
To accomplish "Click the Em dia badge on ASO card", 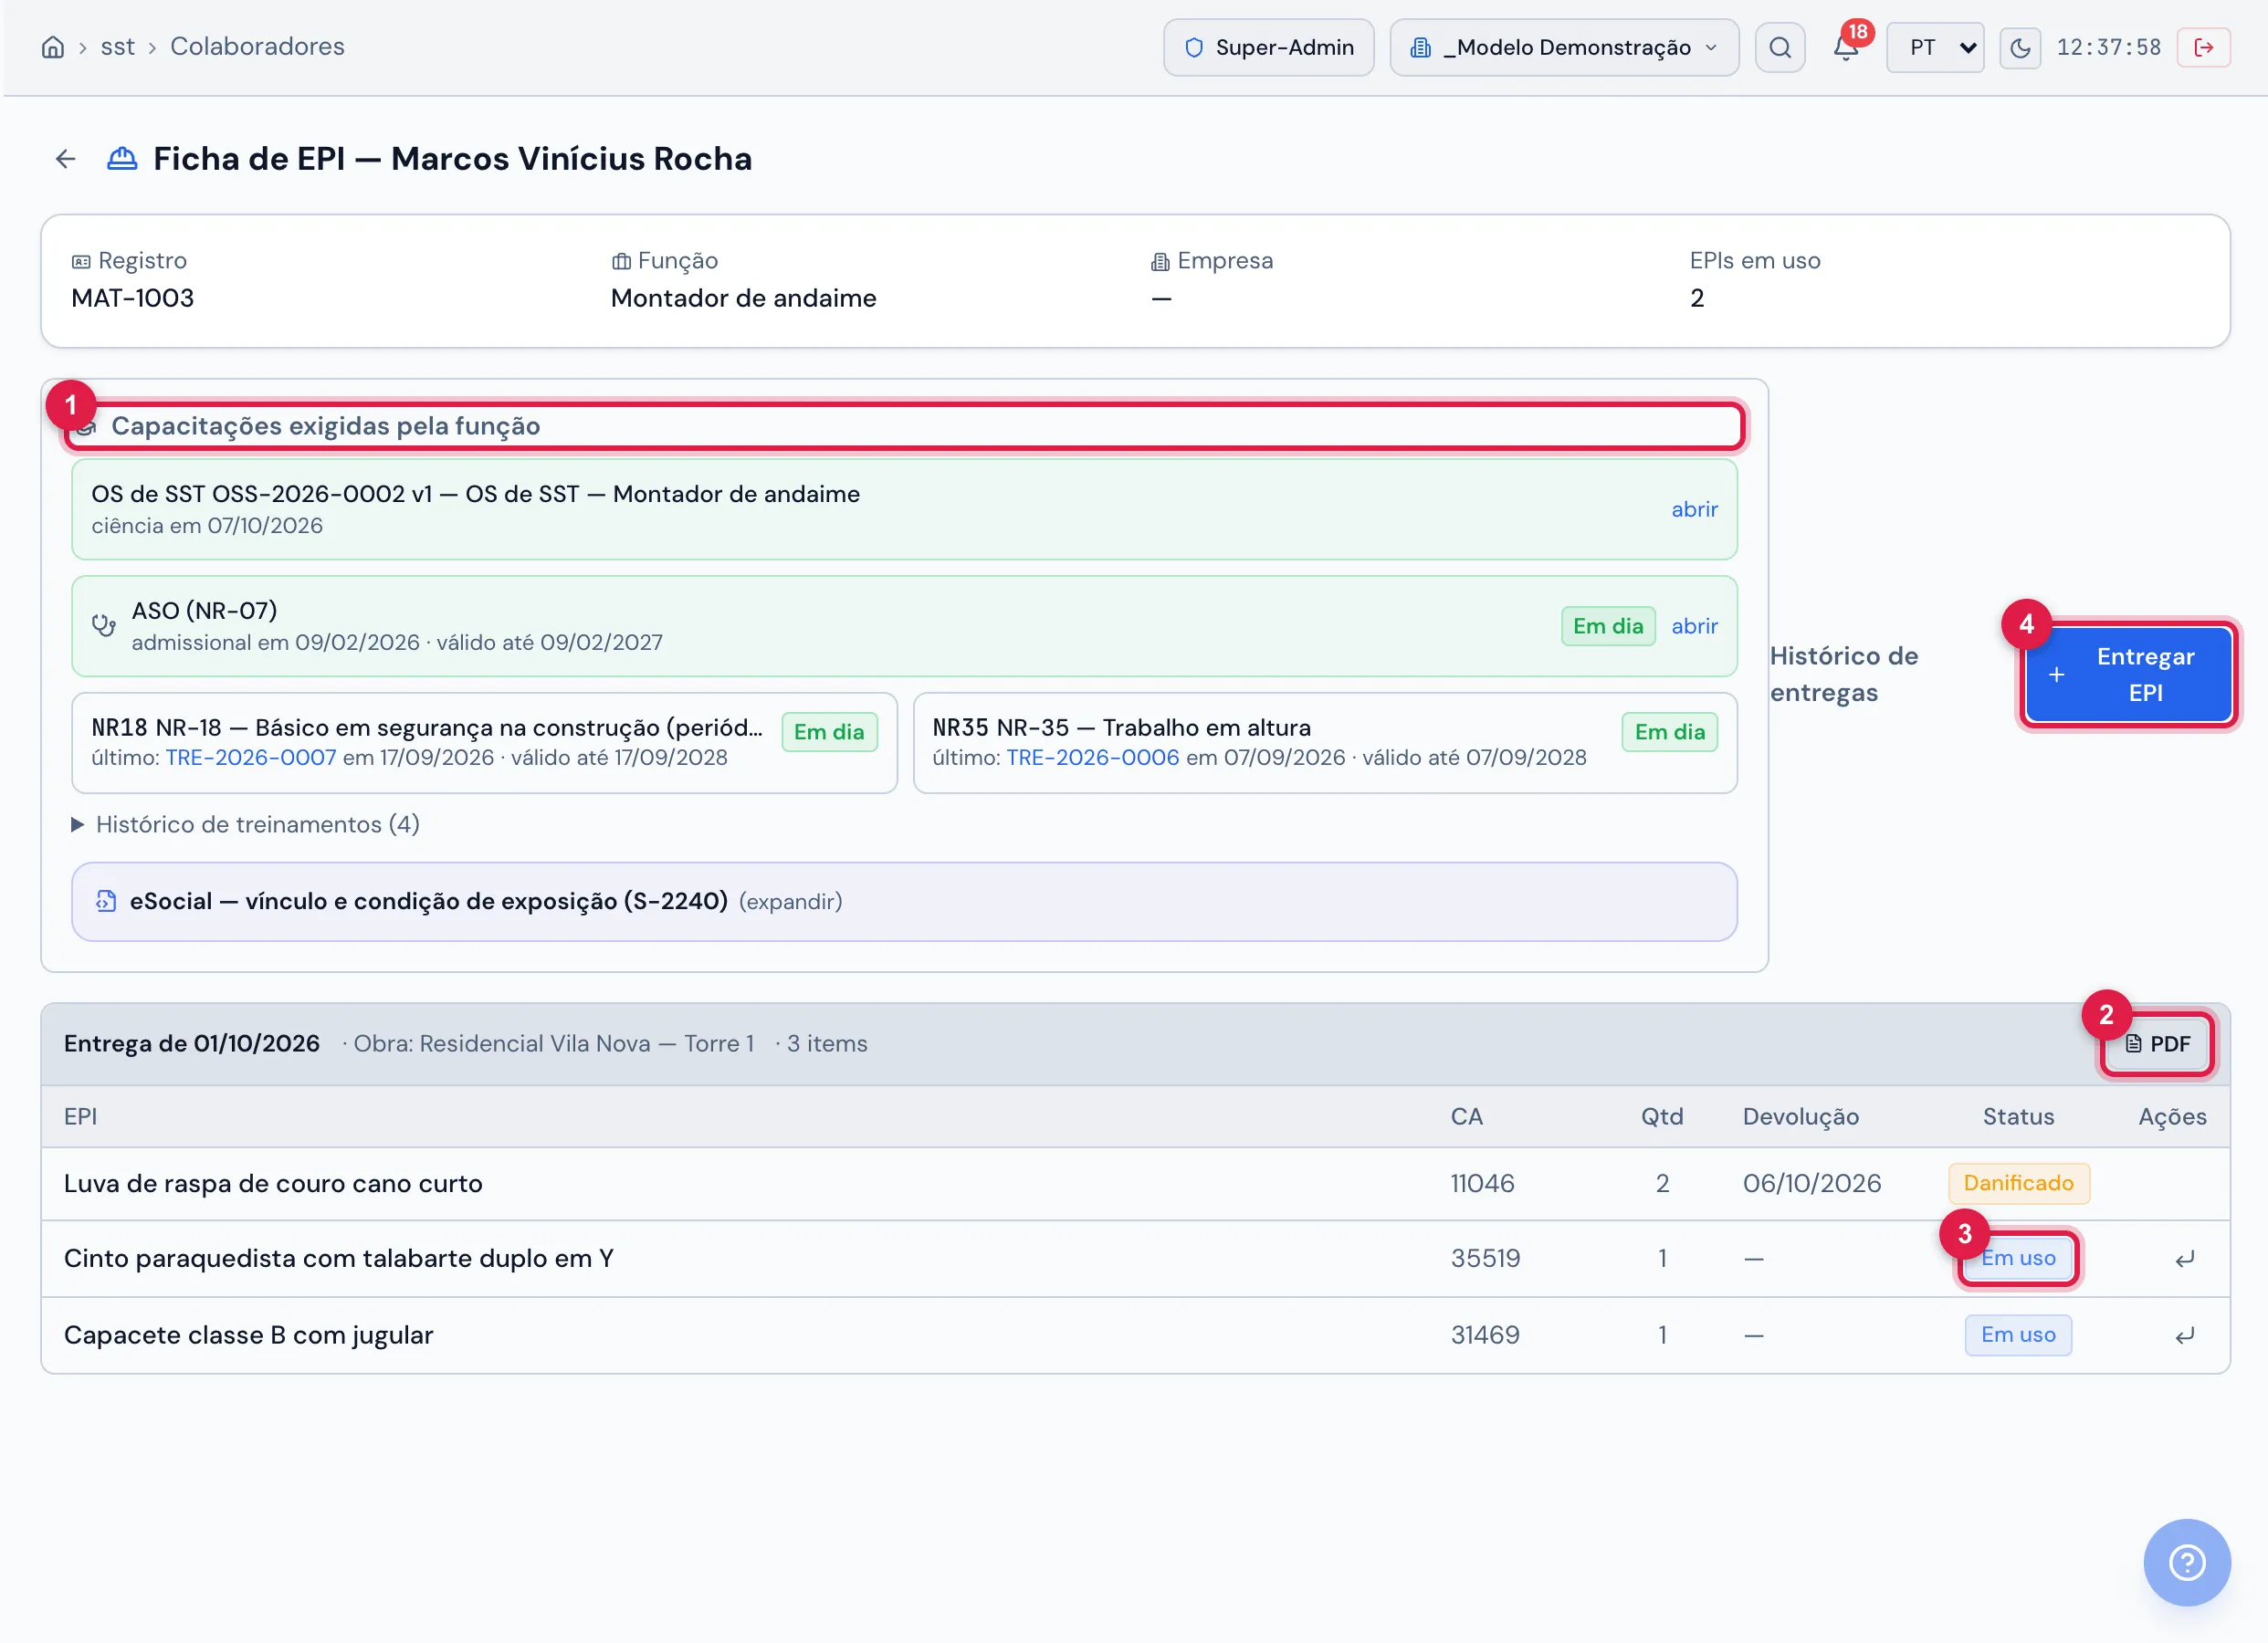I will pos(1608,626).
